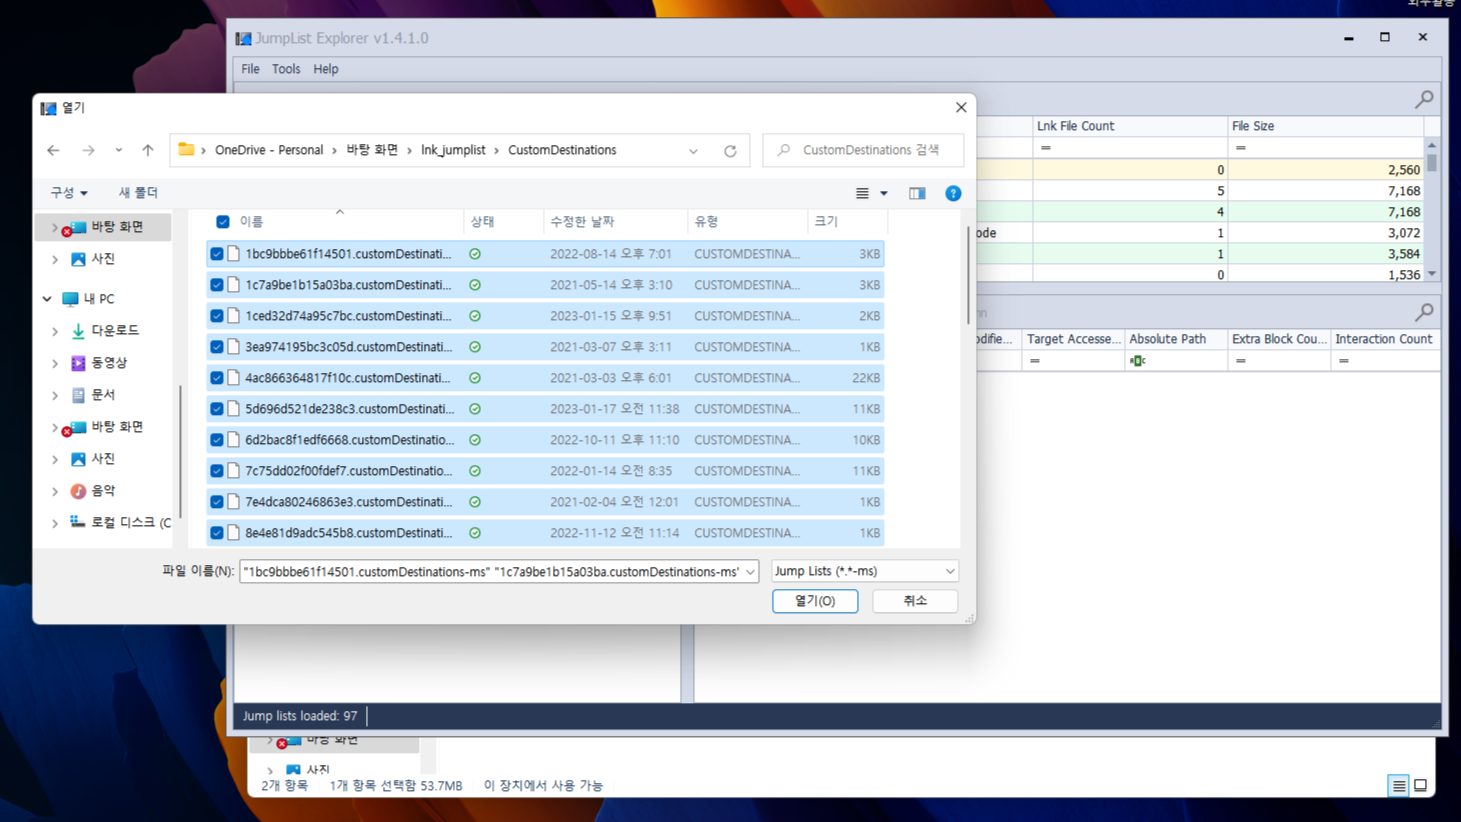Click the 새 폴더 new folder button

pyautogui.click(x=138, y=193)
